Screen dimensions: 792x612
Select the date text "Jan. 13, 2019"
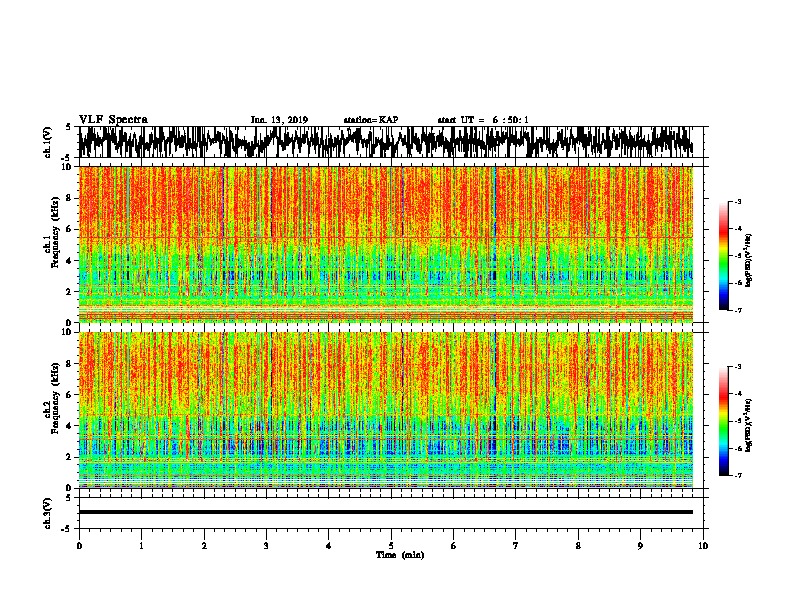[x=279, y=120]
